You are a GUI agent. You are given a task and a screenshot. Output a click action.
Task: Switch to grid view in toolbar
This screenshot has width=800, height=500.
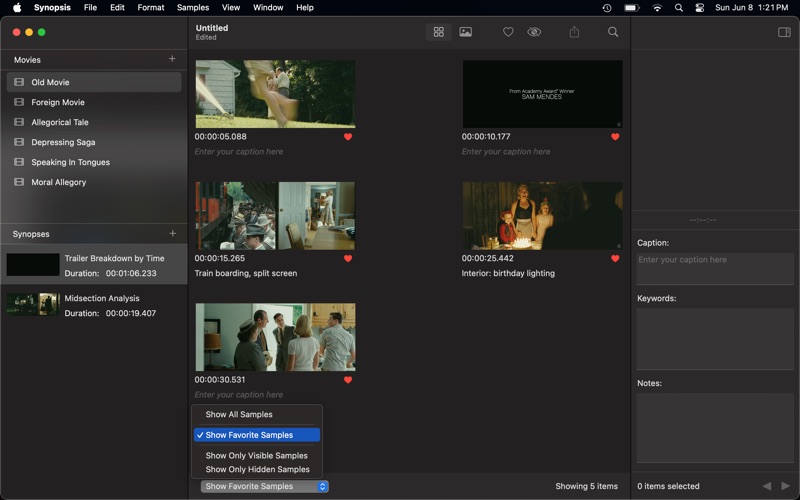[438, 32]
